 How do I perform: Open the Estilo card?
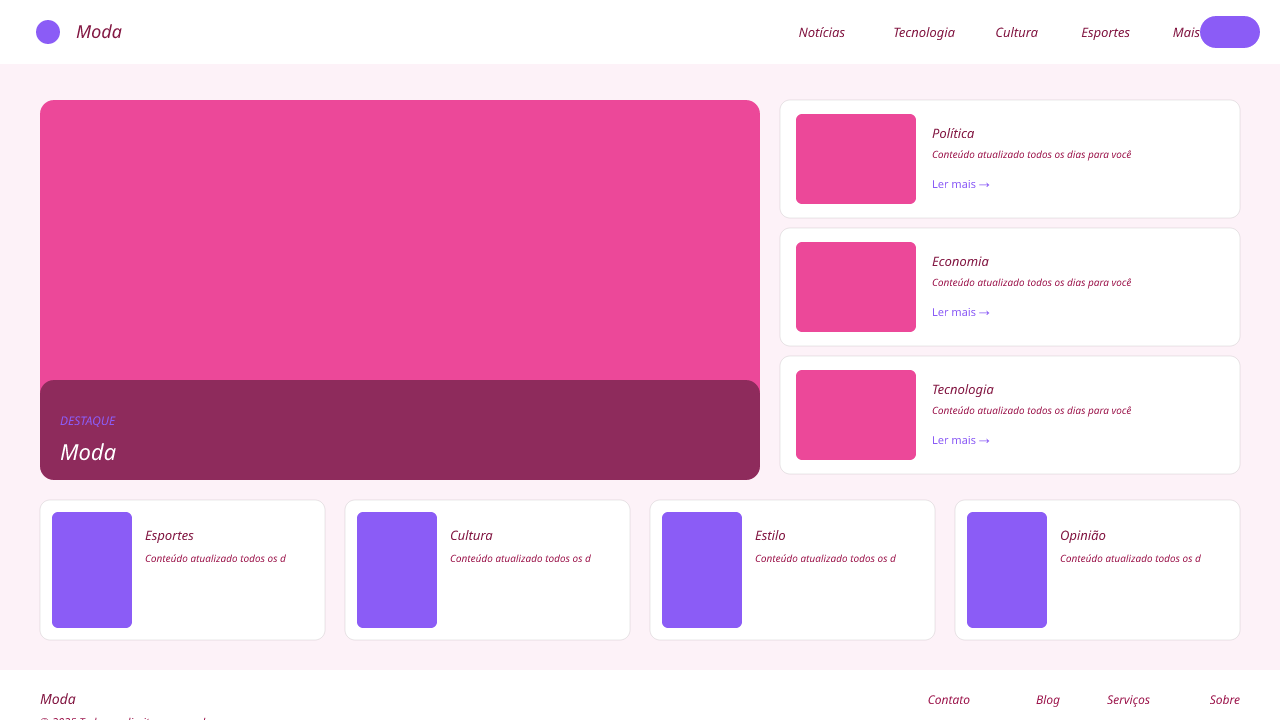(x=792, y=570)
